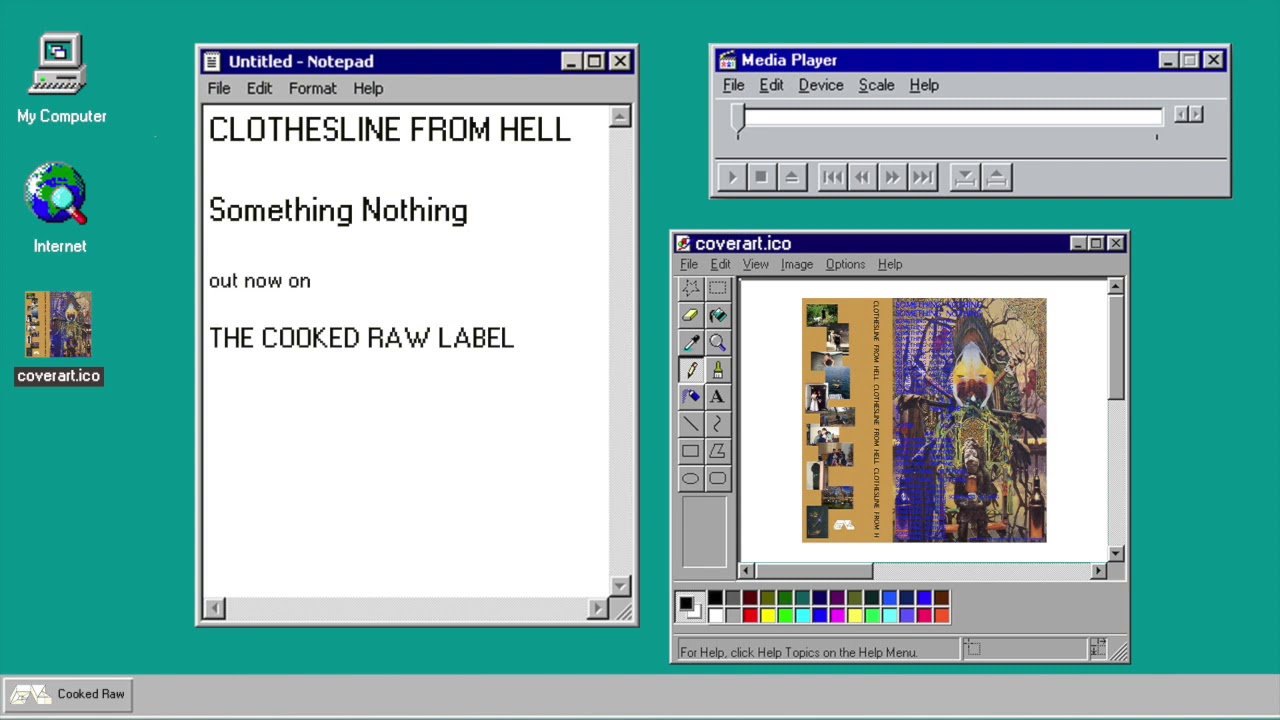Viewport: 1280px width, 720px height.
Task: Click Paint canvas scroll right arrow
Action: [x=1098, y=571]
